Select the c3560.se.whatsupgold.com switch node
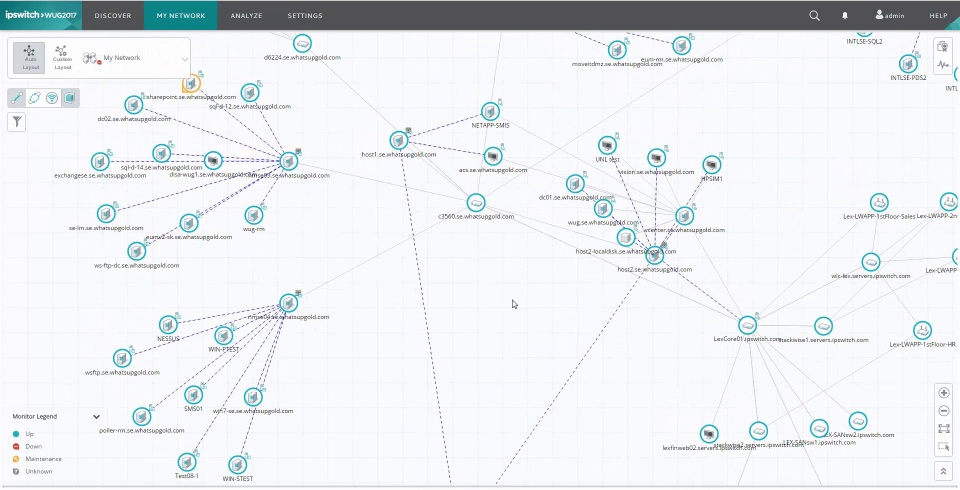 476,203
